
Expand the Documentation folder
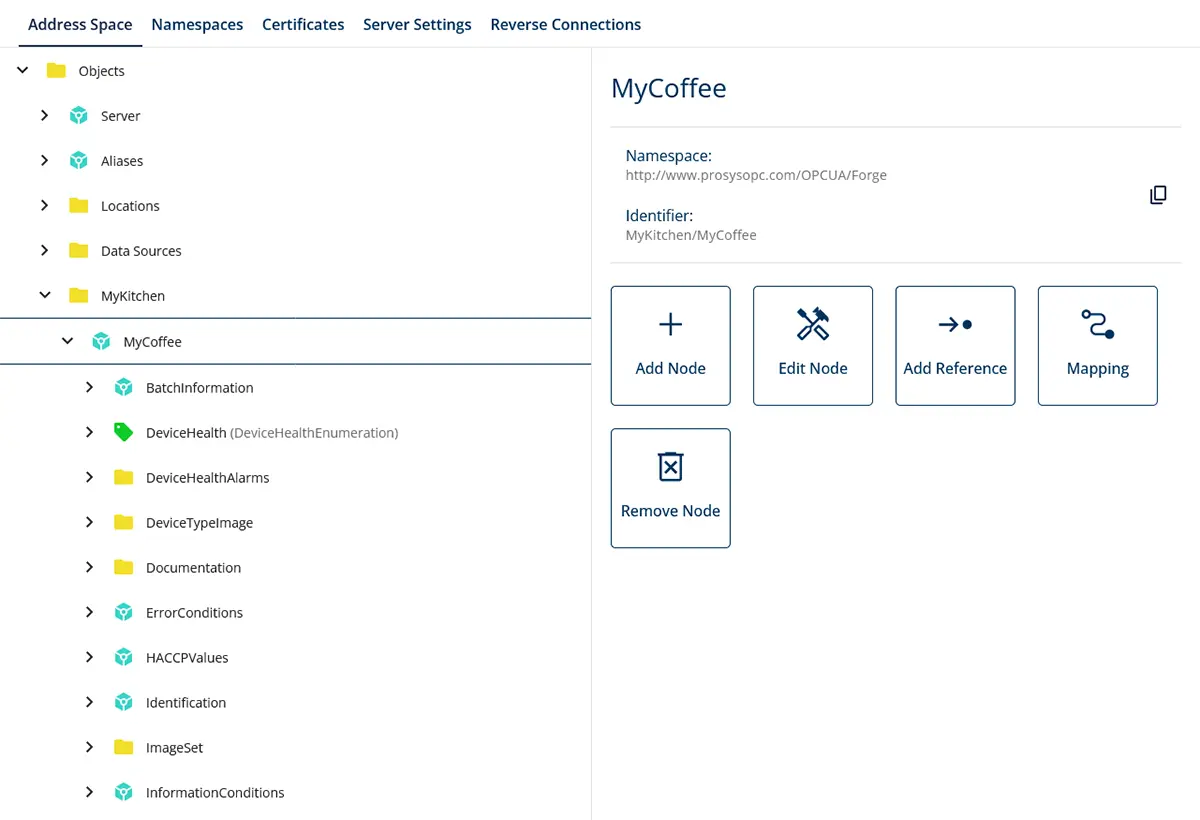coord(89,568)
